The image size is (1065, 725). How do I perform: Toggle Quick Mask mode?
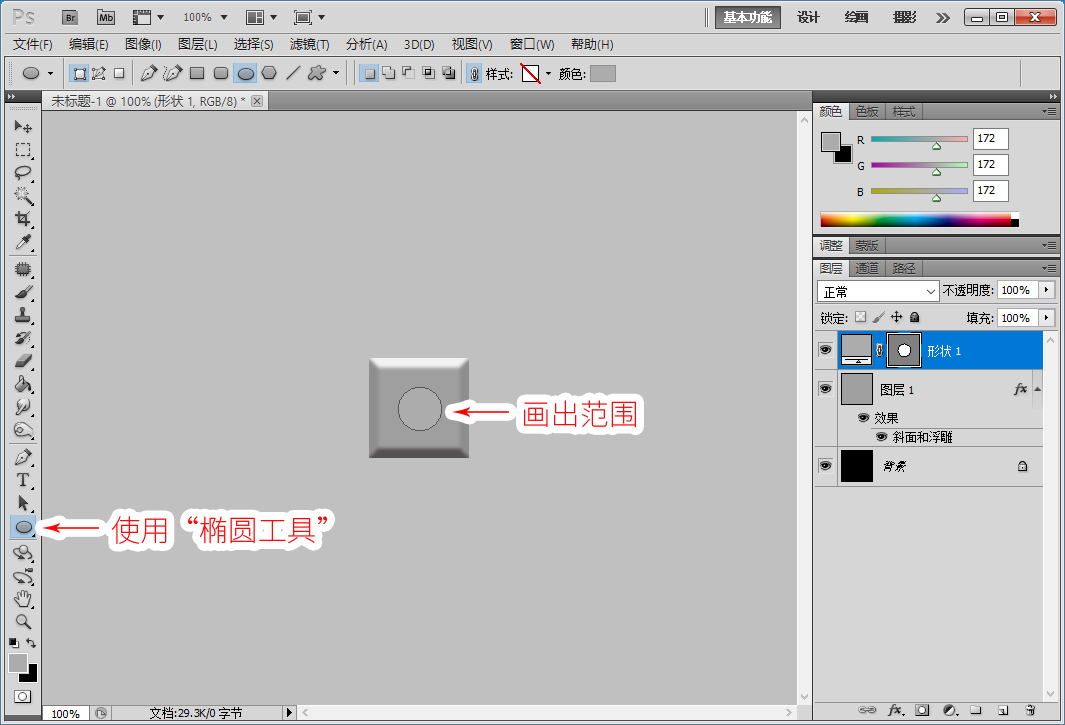(22, 696)
